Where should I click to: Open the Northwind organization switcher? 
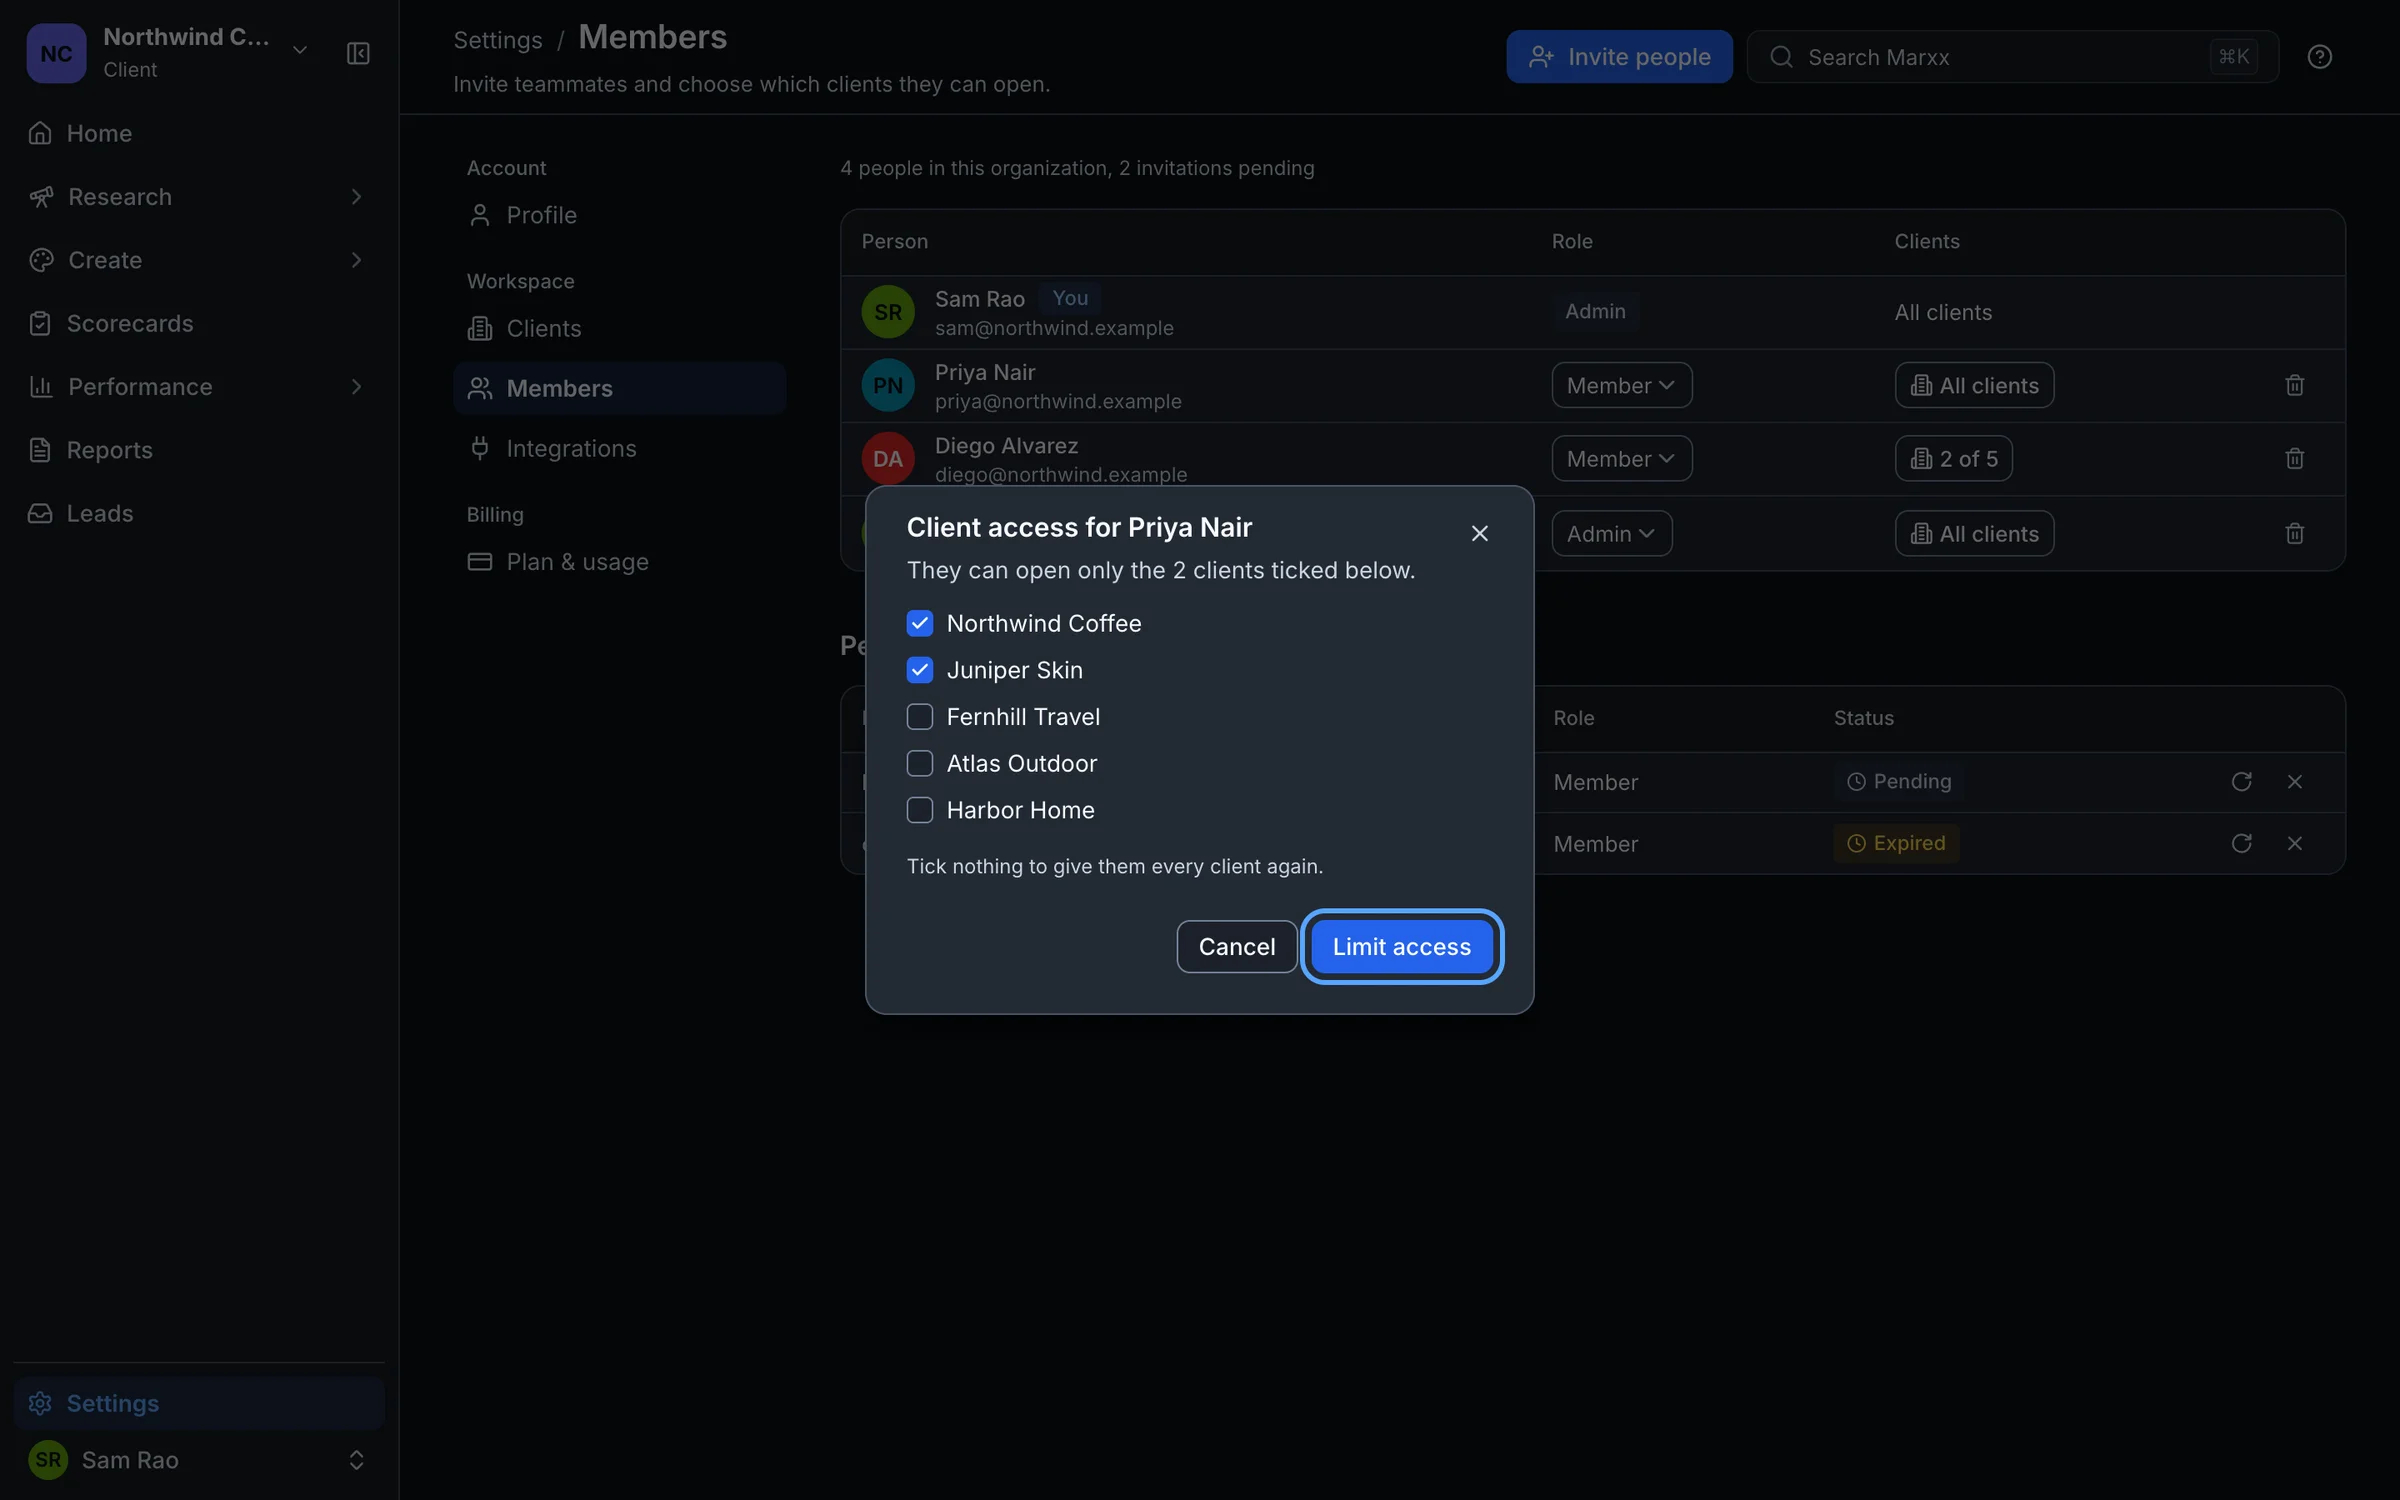click(169, 53)
